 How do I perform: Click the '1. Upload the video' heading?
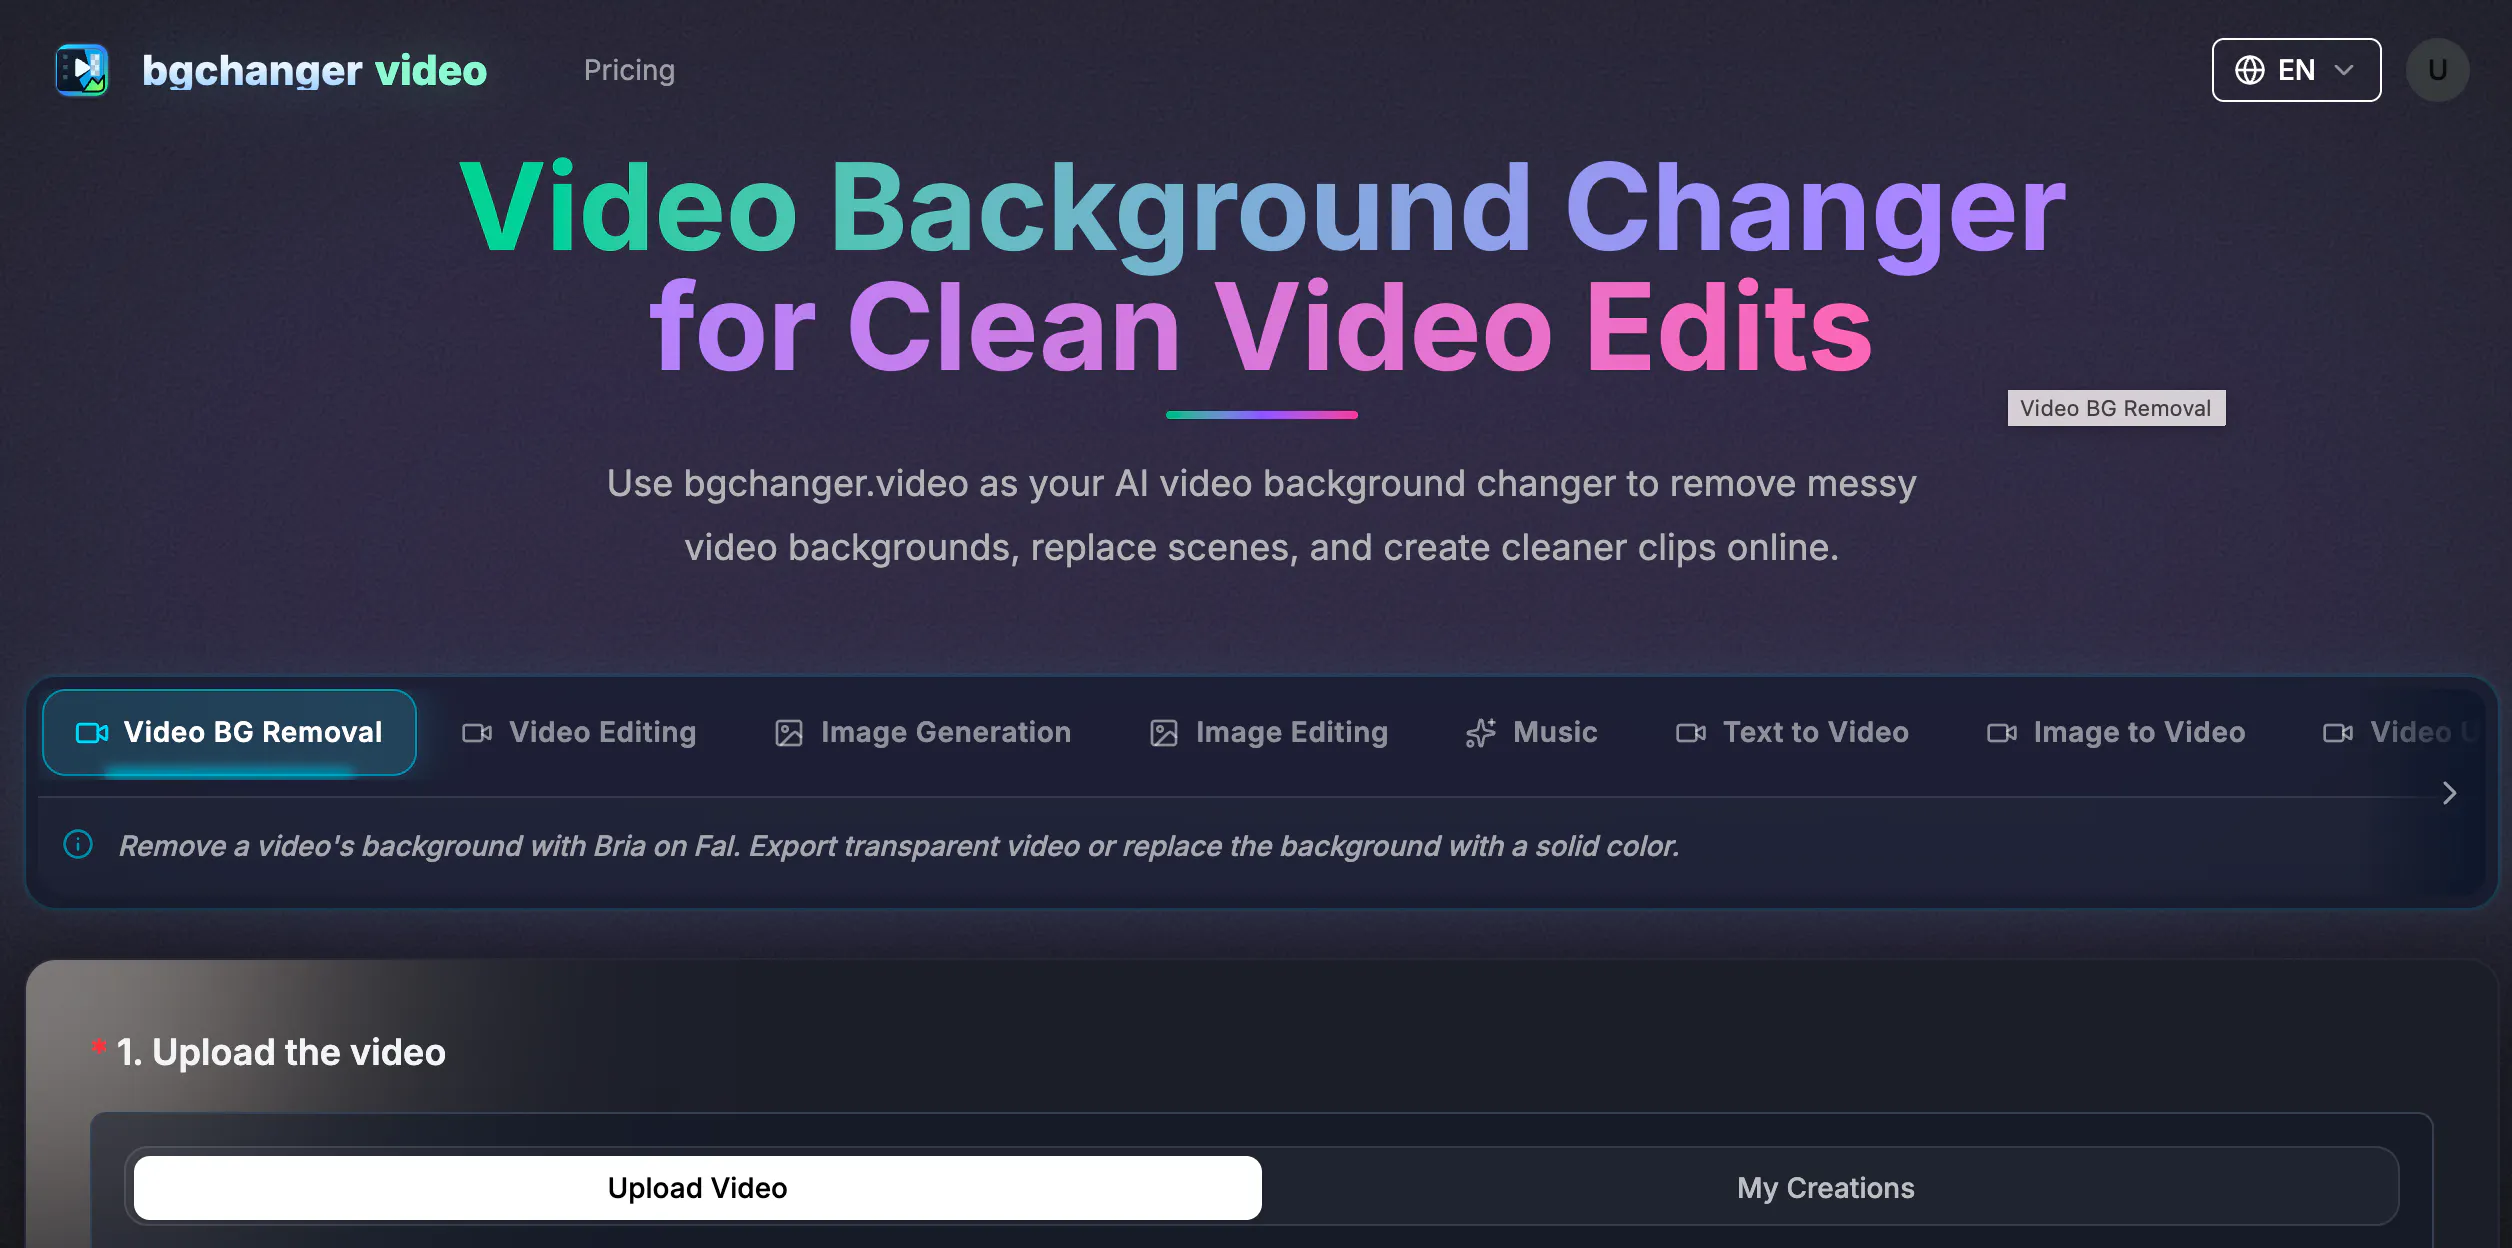point(281,1052)
